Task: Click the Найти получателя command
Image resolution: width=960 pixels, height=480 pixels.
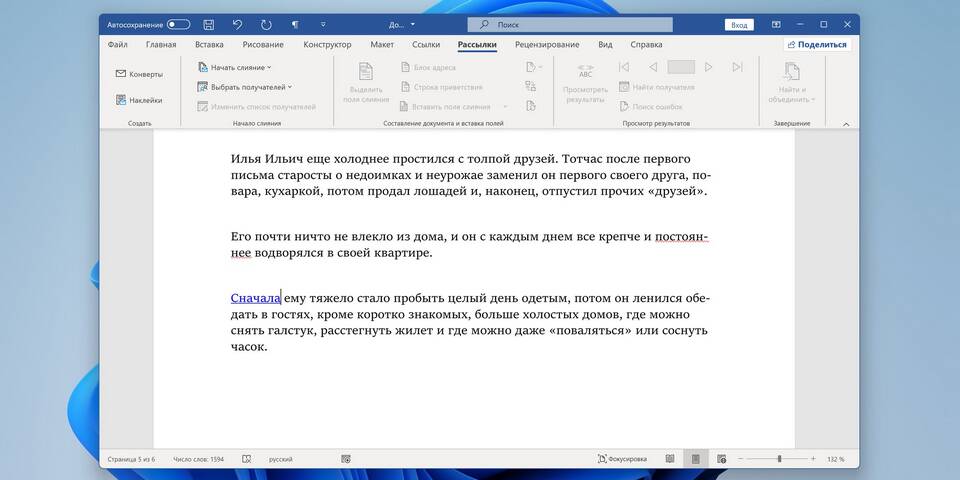Action: tap(657, 87)
